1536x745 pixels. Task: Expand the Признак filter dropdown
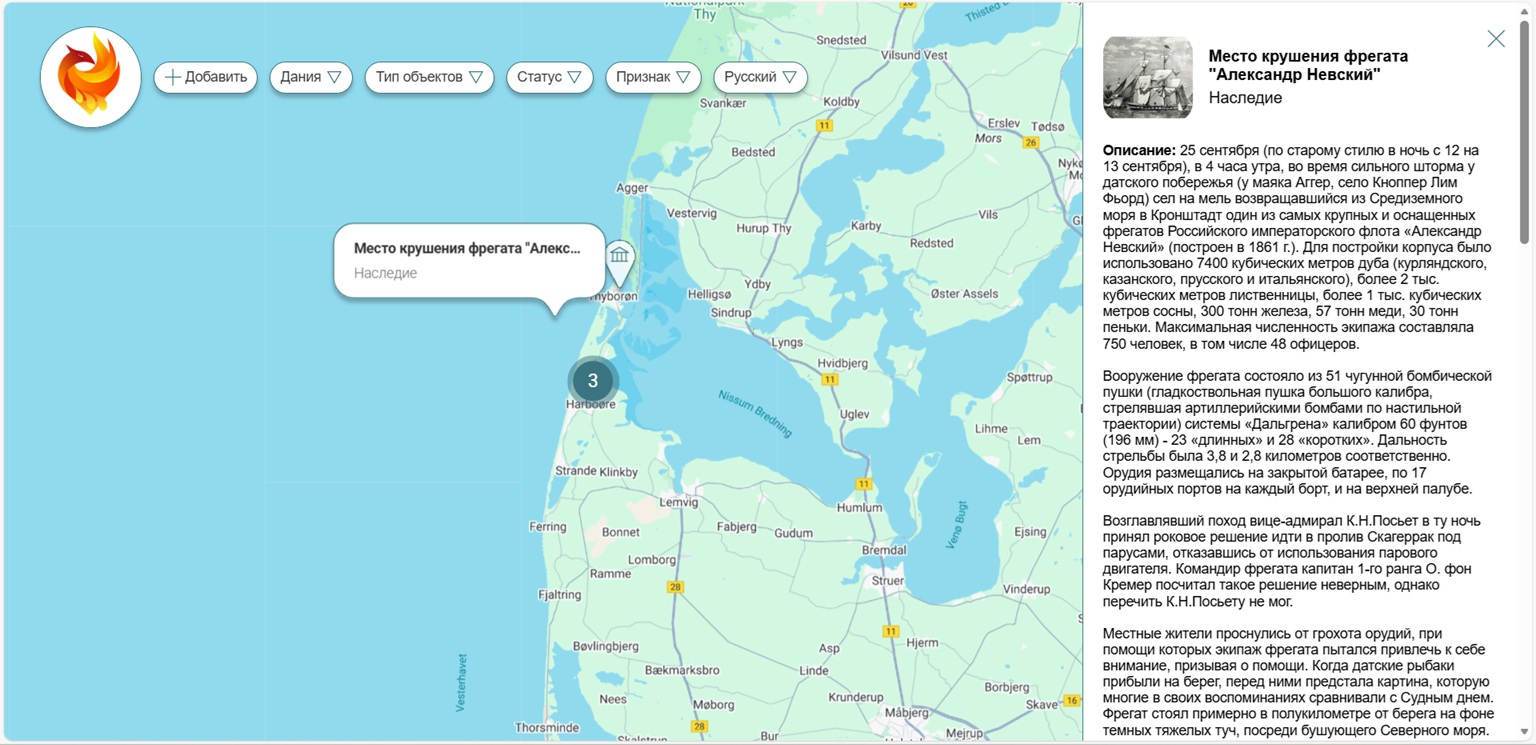653,77
